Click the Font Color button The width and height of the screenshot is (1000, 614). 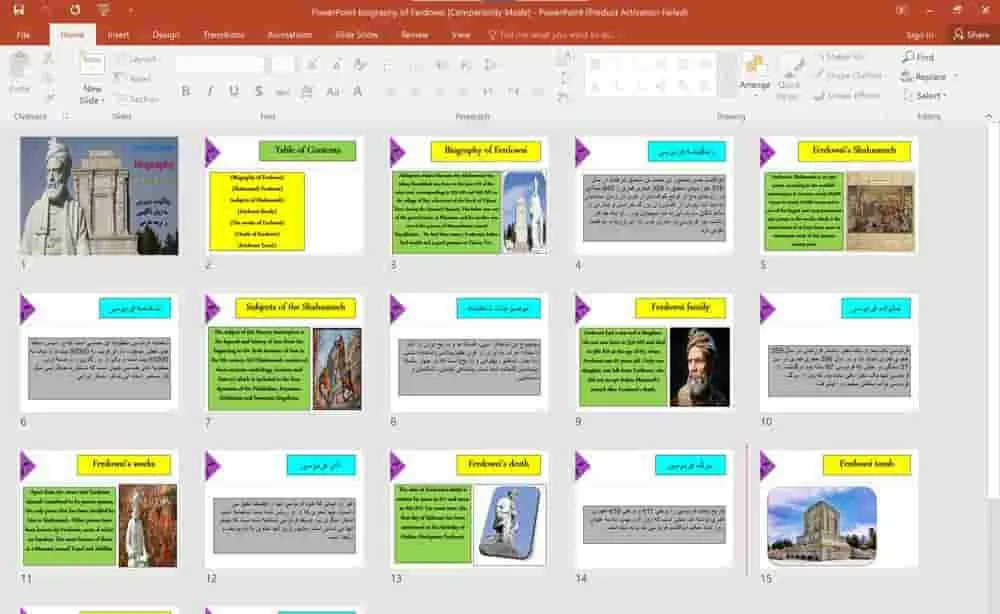pos(357,92)
